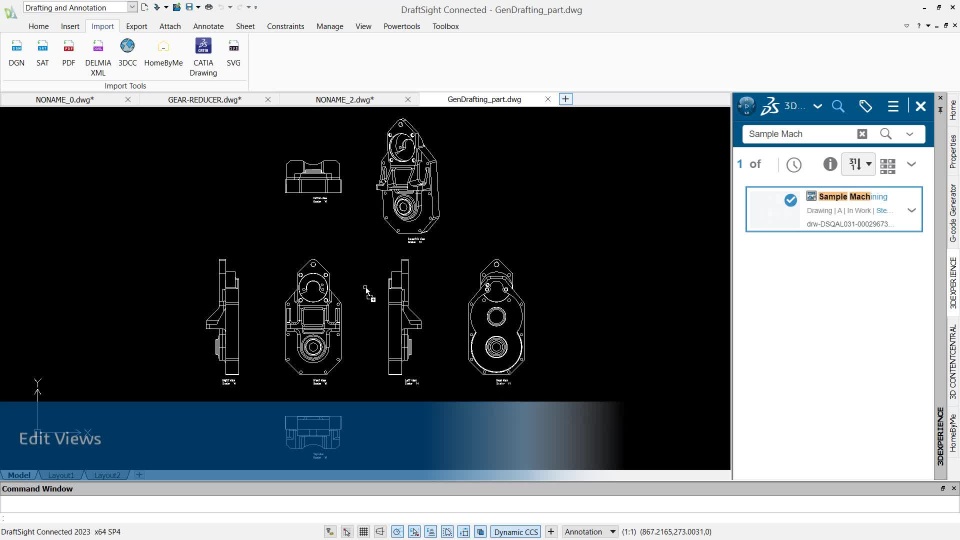Screen dimensions: 960x540
Task: Toggle Polar tracking in the status bar
Action: pyautogui.click(x=397, y=531)
